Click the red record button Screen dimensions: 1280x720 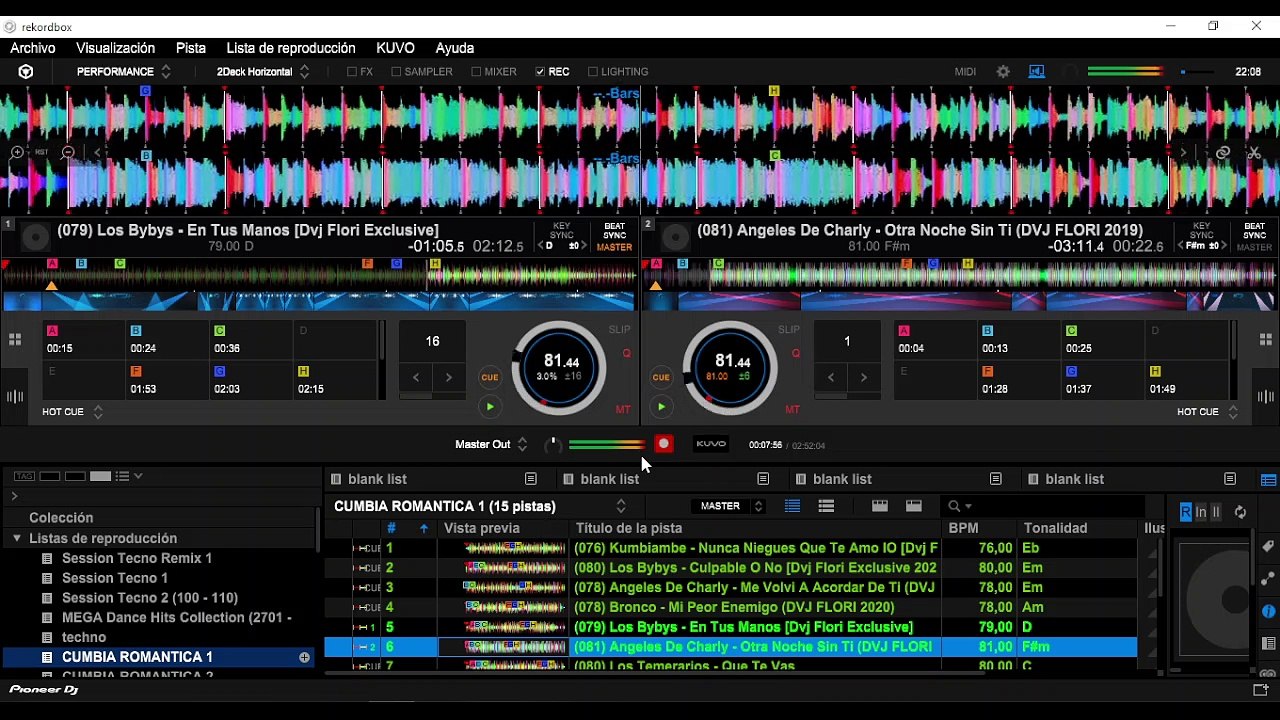(x=663, y=444)
